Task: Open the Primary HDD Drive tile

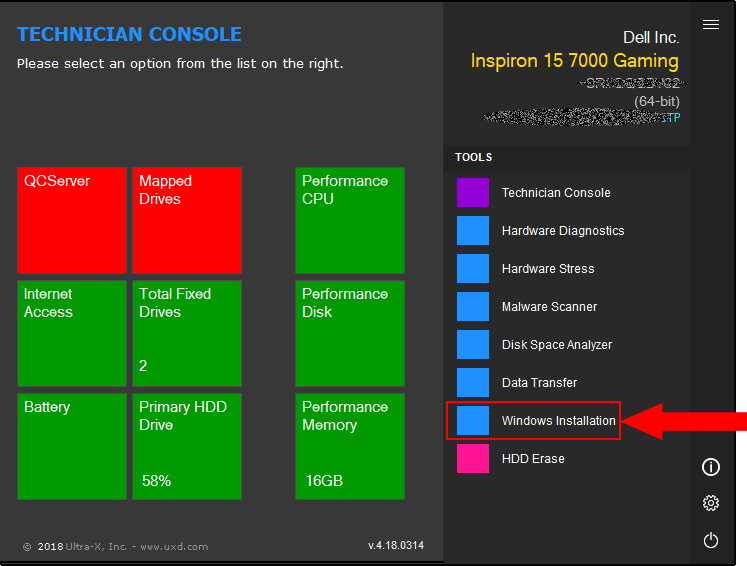Action: click(x=187, y=446)
